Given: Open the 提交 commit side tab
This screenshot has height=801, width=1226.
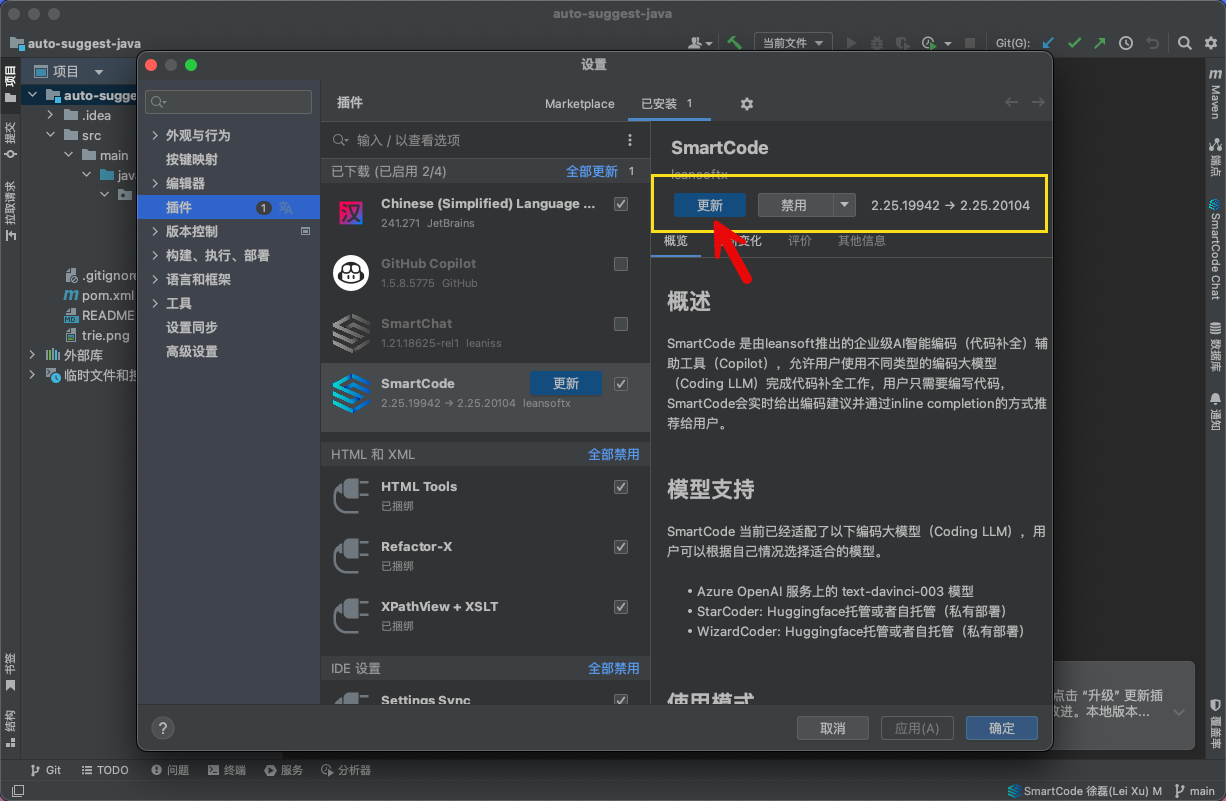Looking at the screenshot, I should (10, 139).
